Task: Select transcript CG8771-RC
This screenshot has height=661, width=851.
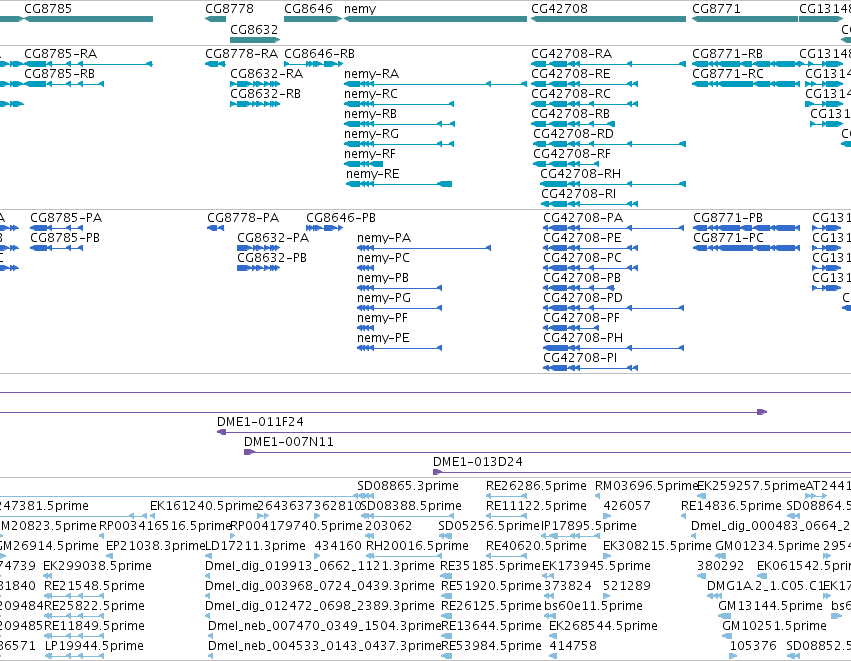Action: click(x=746, y=84)
